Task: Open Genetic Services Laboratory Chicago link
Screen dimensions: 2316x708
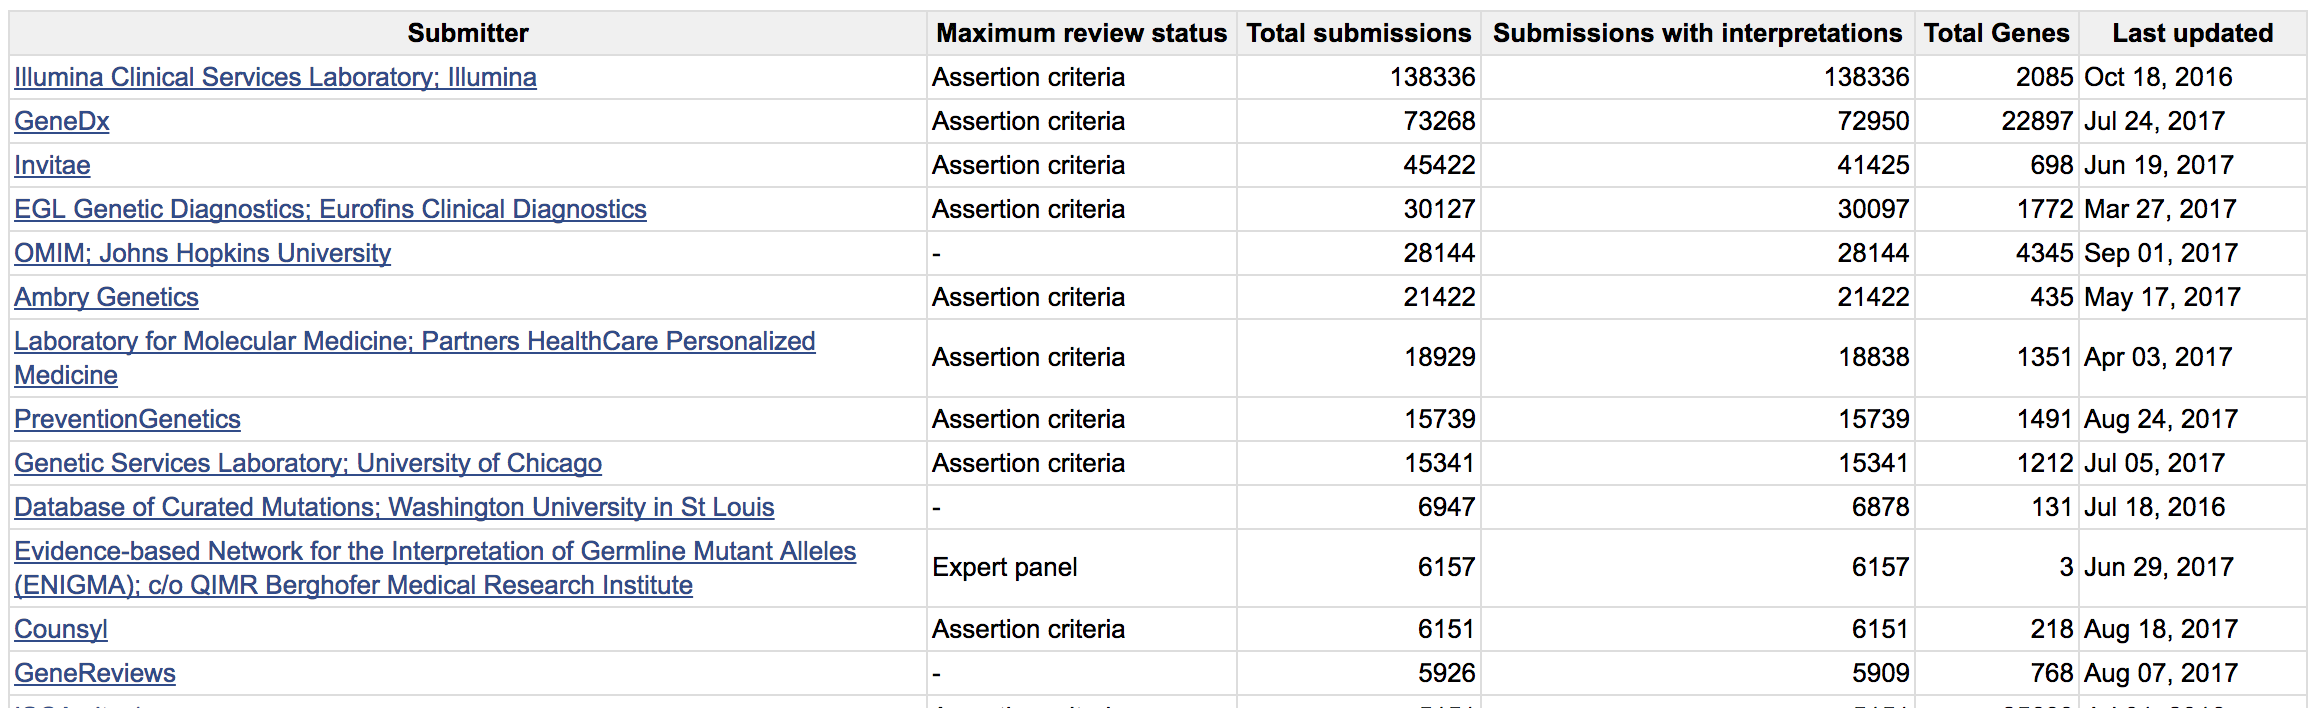Action: [x=308, y=463]
